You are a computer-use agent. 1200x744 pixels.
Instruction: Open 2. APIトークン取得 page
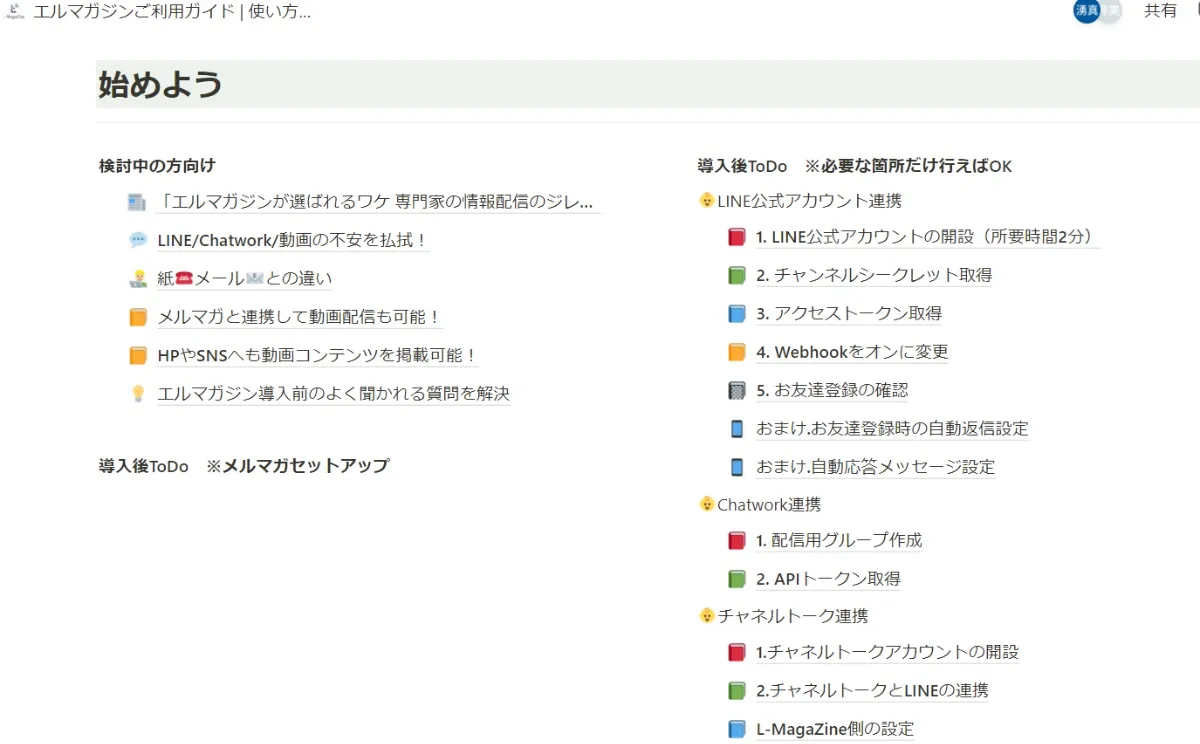click(828, 579)
